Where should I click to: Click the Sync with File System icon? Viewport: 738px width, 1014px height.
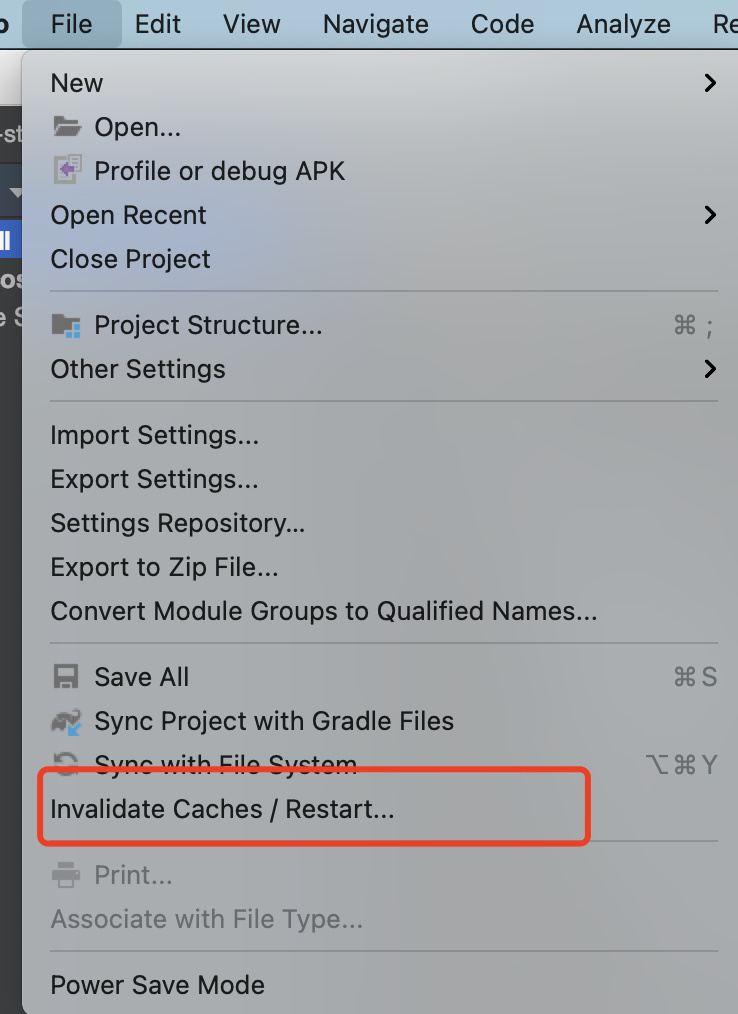66,765
